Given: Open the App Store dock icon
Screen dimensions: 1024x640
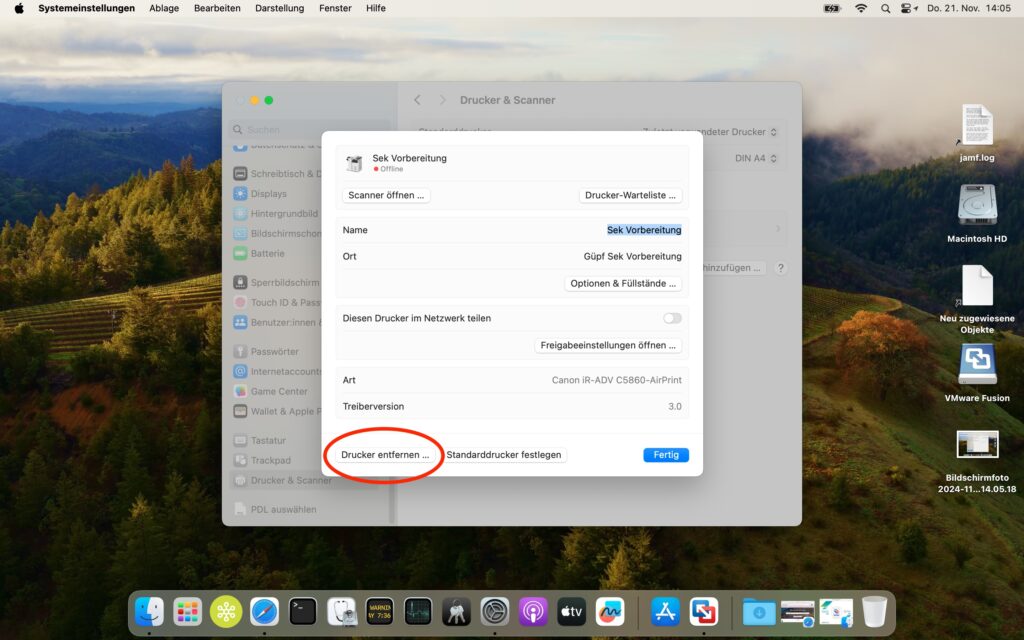Looking at the screenshot, I should pos(665,611).
